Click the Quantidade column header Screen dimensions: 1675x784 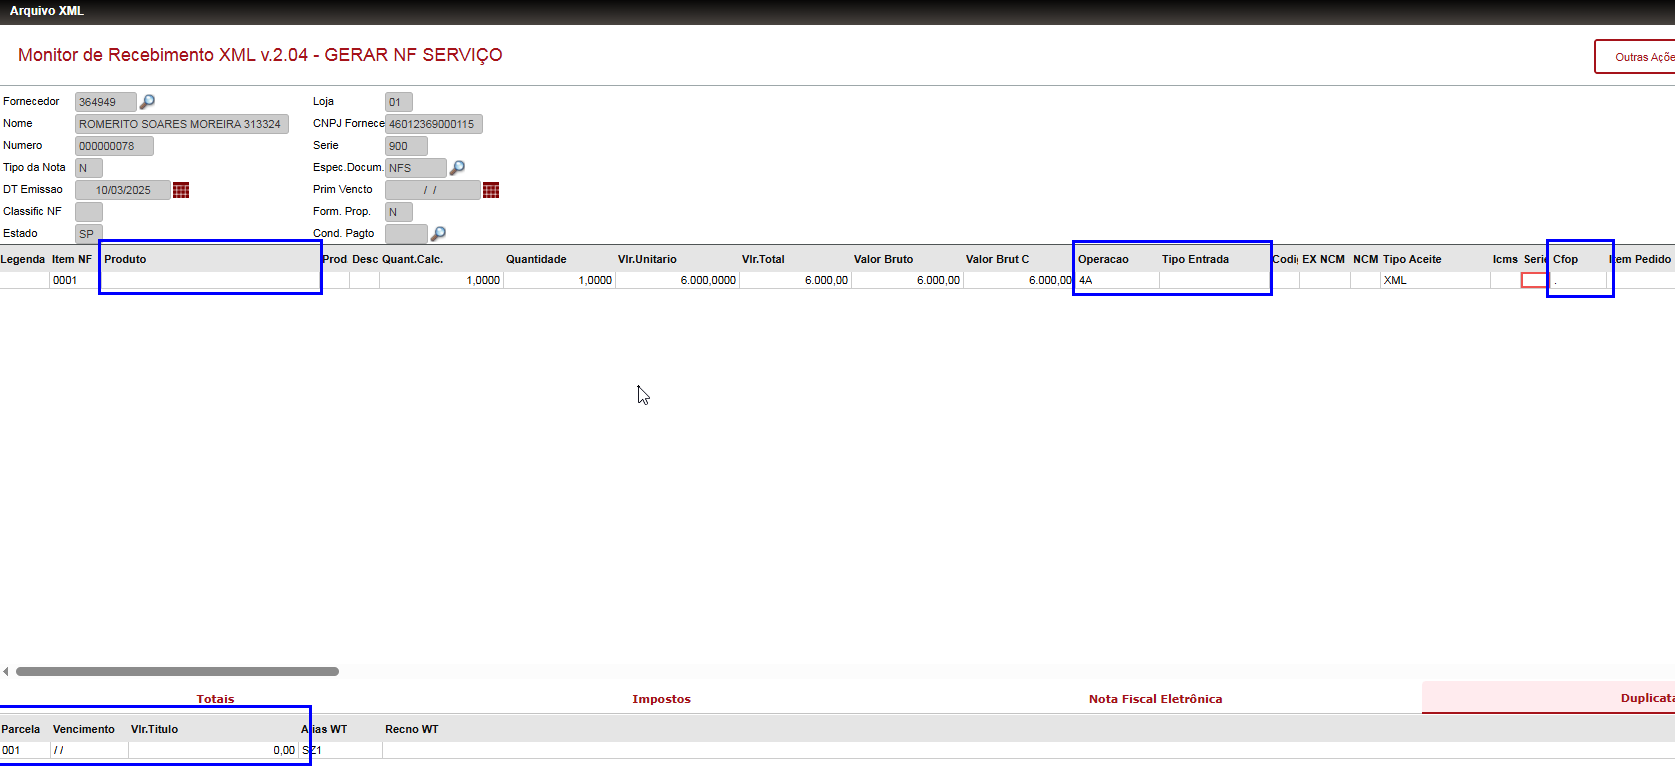point(536,259)
